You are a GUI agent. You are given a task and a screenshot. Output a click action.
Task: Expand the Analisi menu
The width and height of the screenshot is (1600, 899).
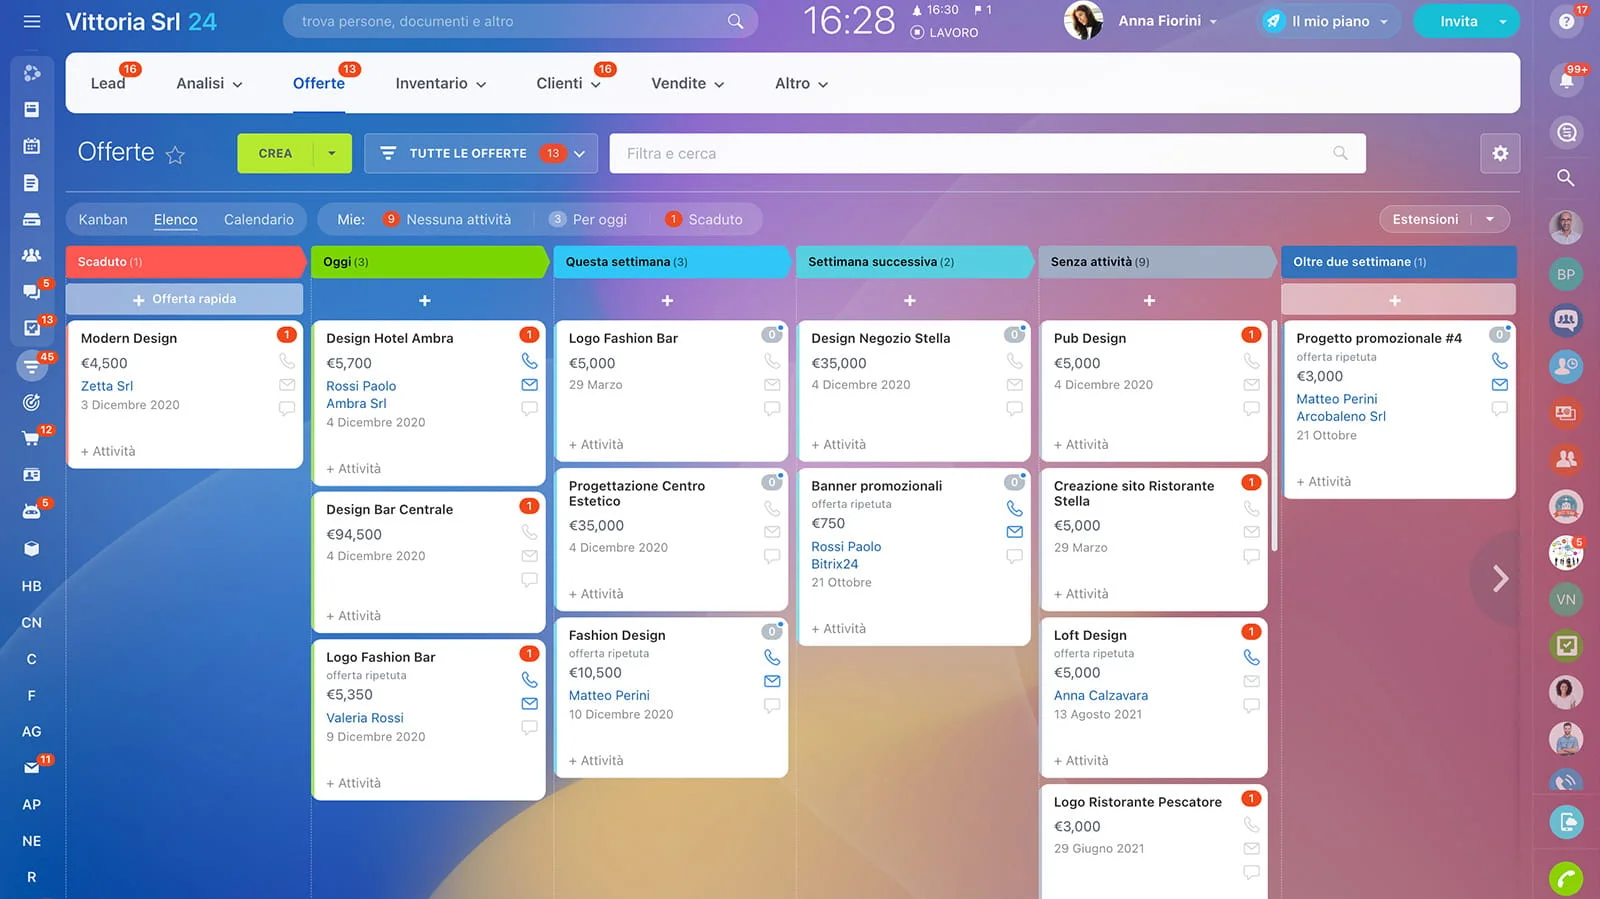coord(209,84)
